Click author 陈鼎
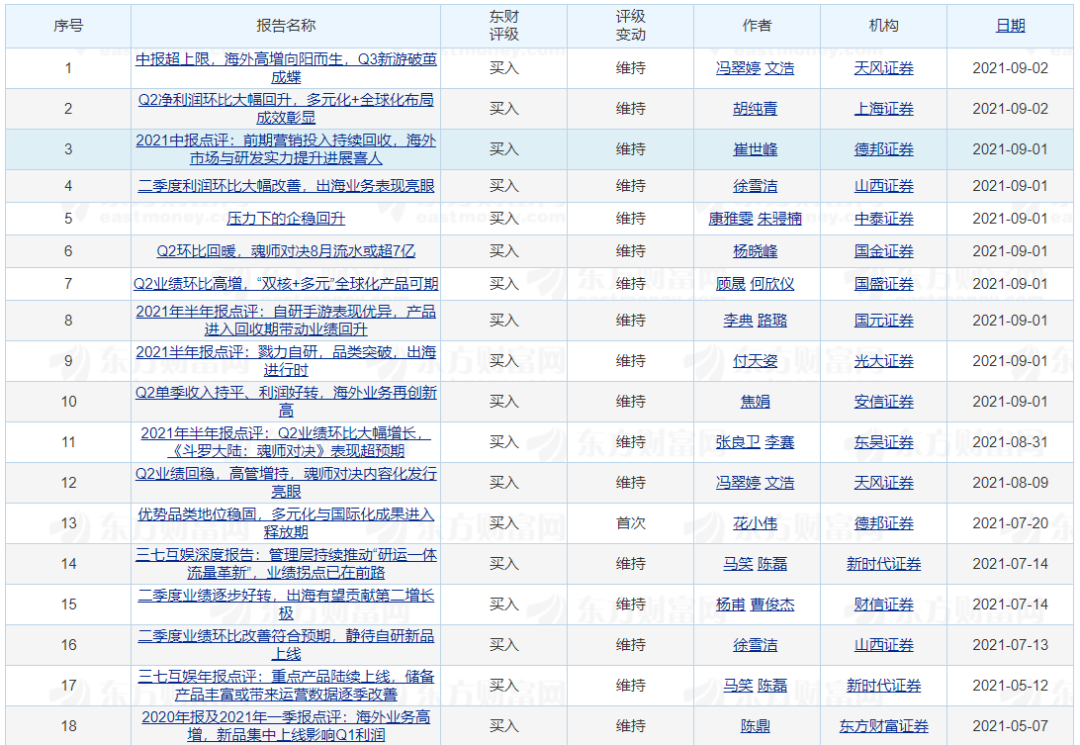The width and height of the screenshot is (1080, 745). click(755, 726)
